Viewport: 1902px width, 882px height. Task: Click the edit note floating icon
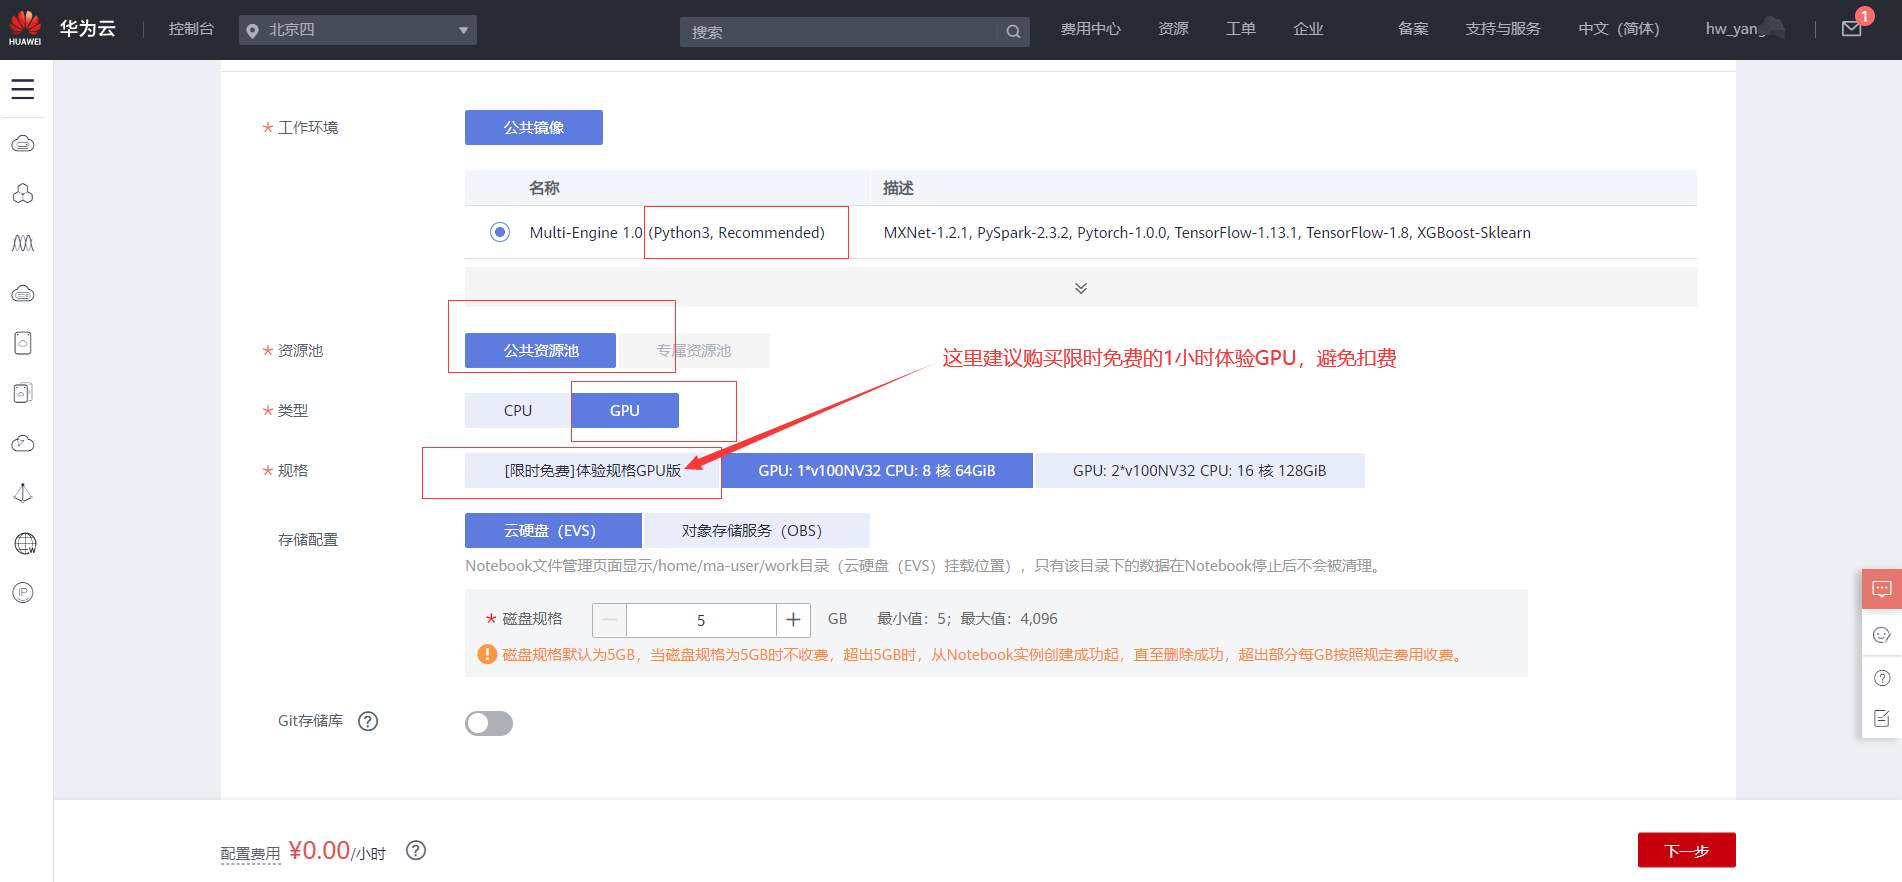(1881, 718)
